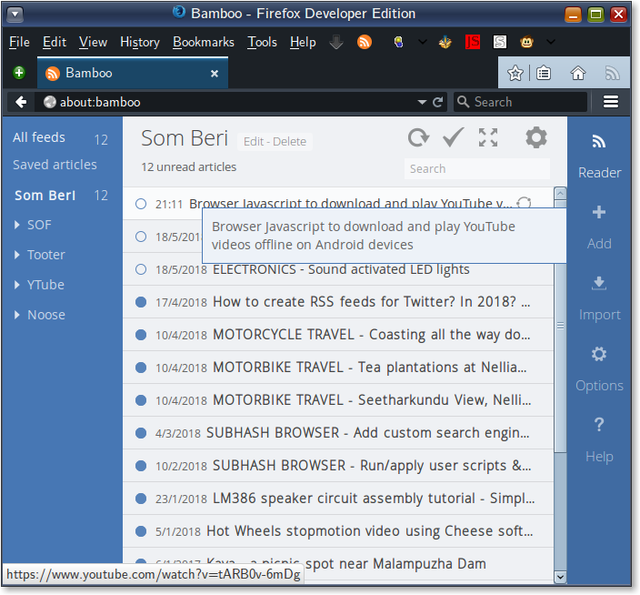Click the lightbulb extension icon
Screen dimensions: 640x595
click(399, 42)
